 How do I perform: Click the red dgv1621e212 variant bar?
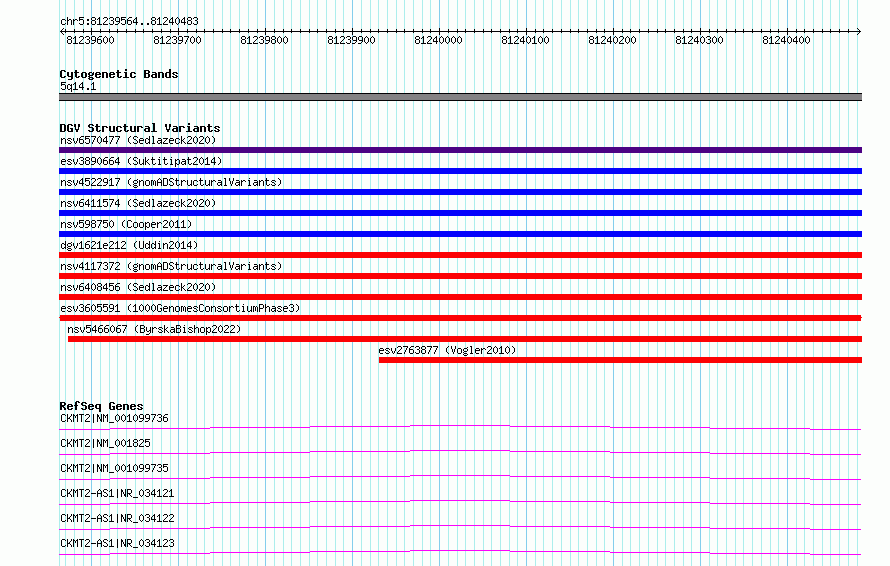tap(460, 255)
